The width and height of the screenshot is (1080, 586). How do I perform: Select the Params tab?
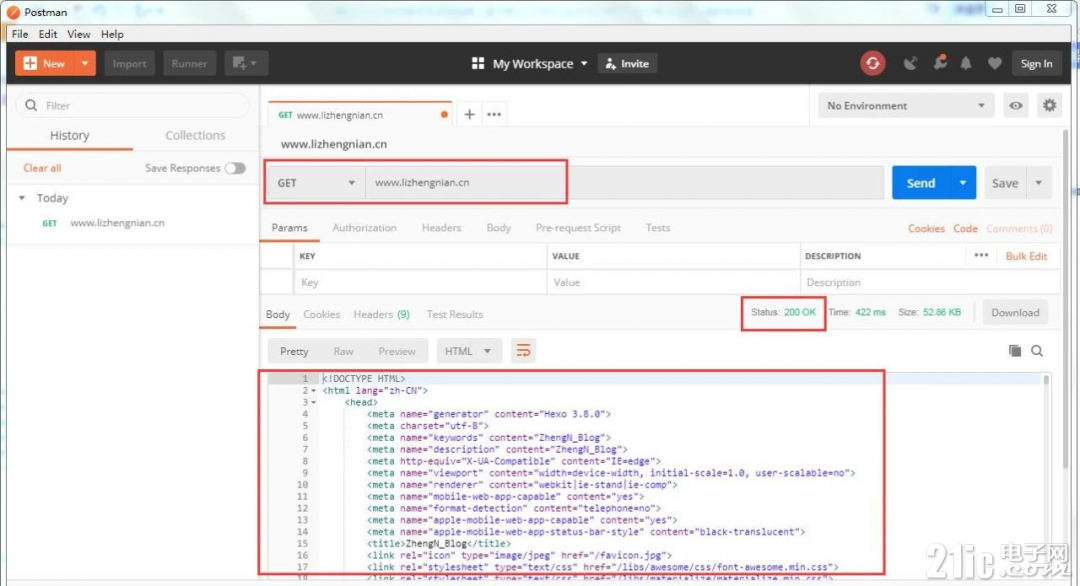(289, 228)
